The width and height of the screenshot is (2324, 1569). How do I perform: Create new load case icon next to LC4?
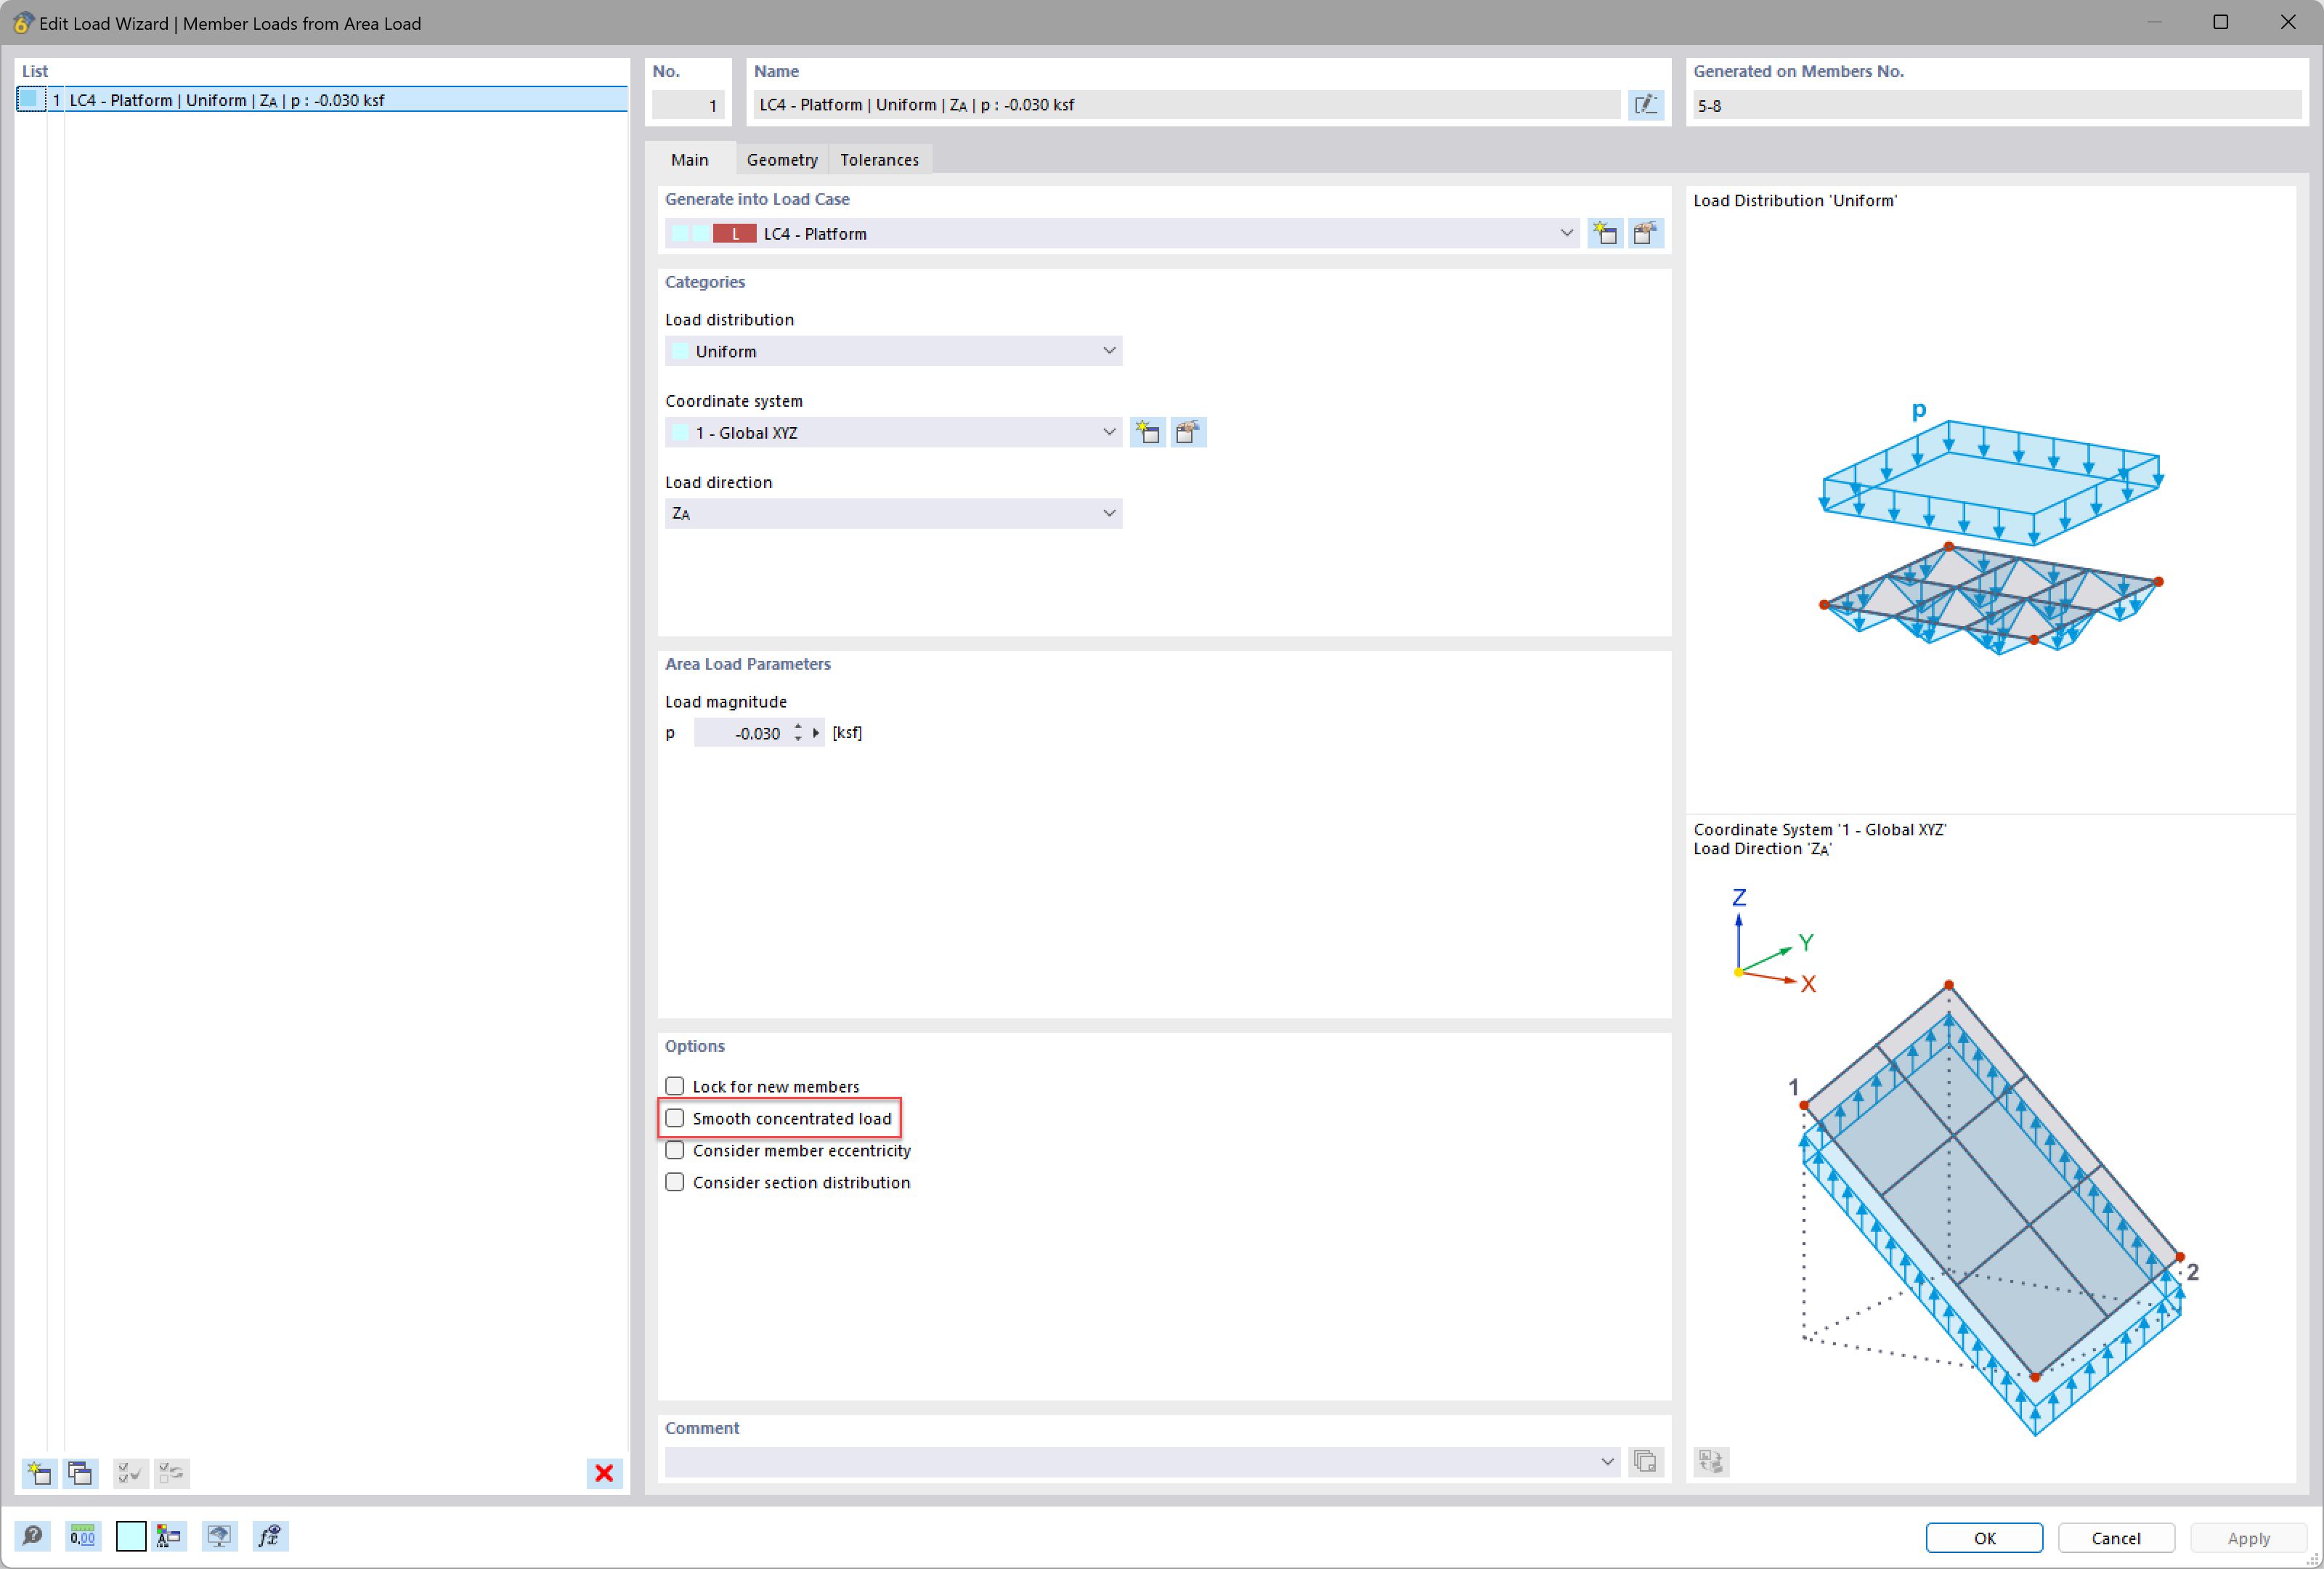point(1605,234)
